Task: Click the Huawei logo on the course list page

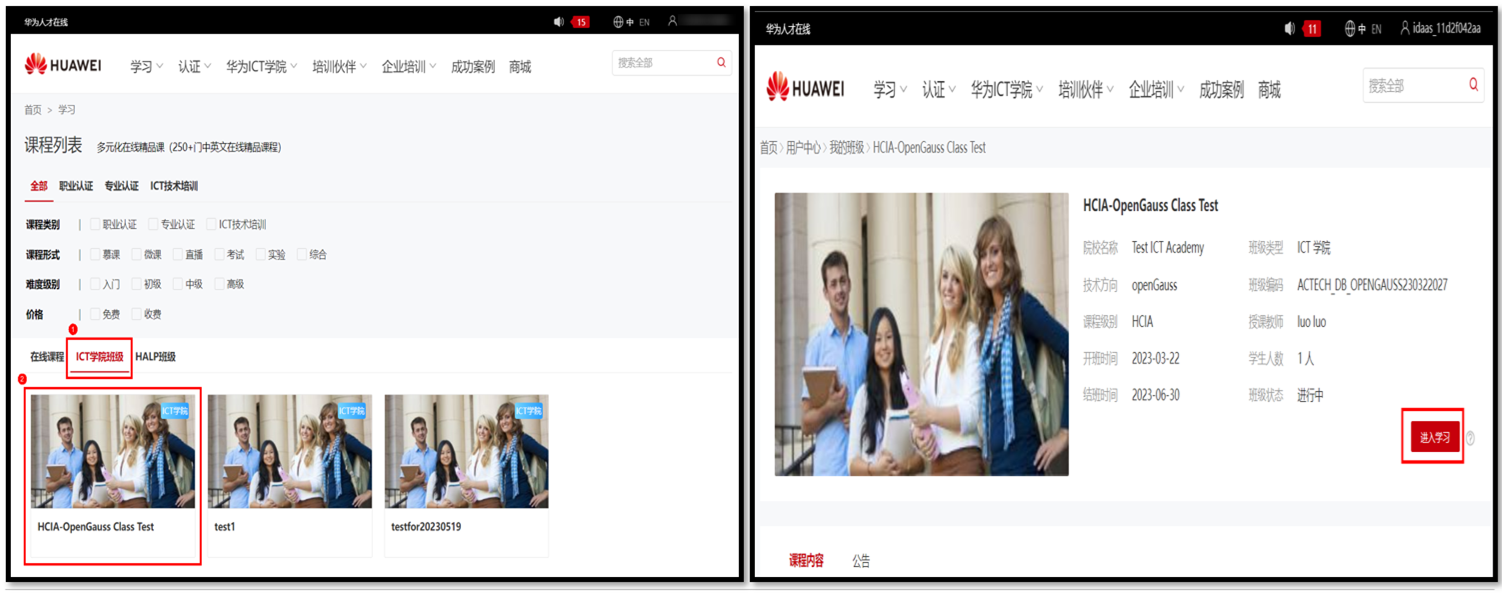Action: coord(63,65)
